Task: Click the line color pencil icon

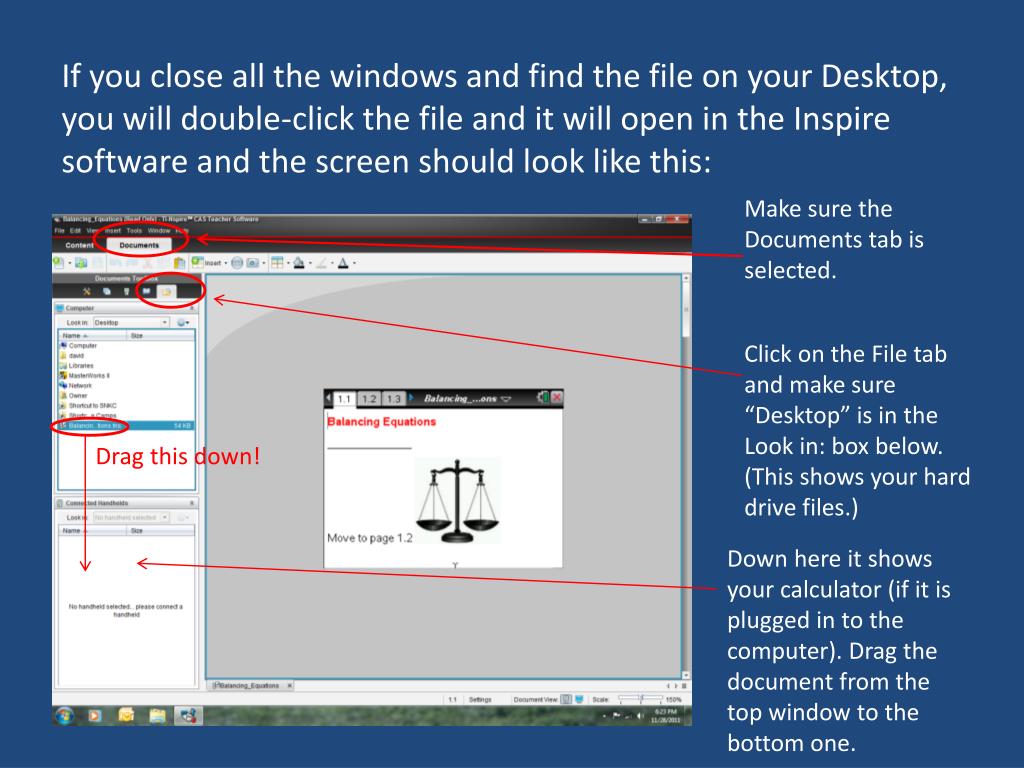Action: [x=321, y=263]
